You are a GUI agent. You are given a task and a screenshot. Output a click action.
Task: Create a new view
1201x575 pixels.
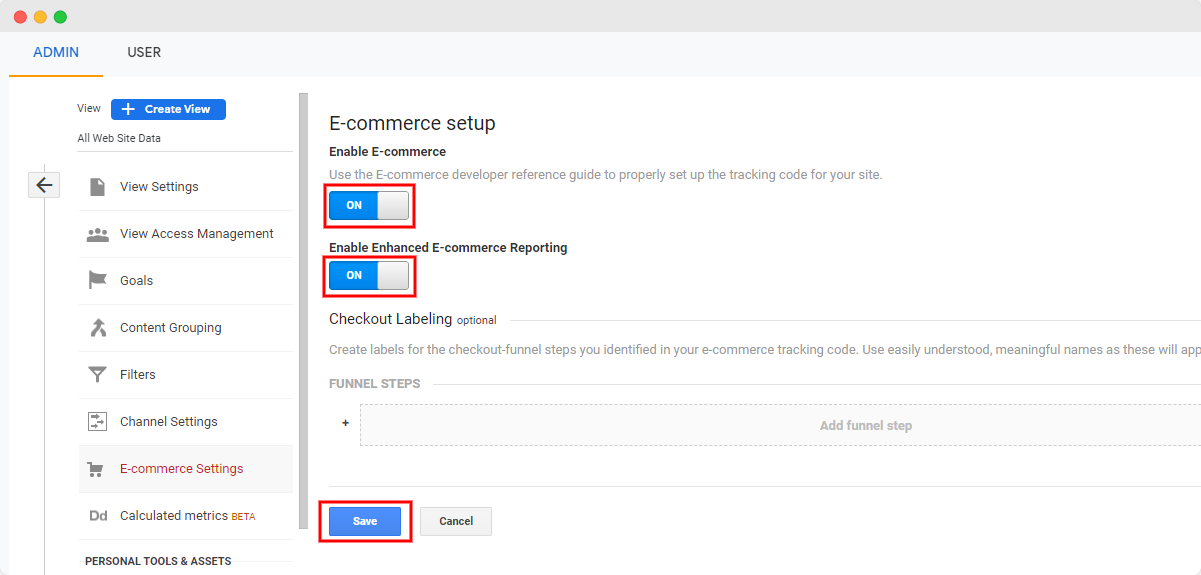[x=168, y=109]
